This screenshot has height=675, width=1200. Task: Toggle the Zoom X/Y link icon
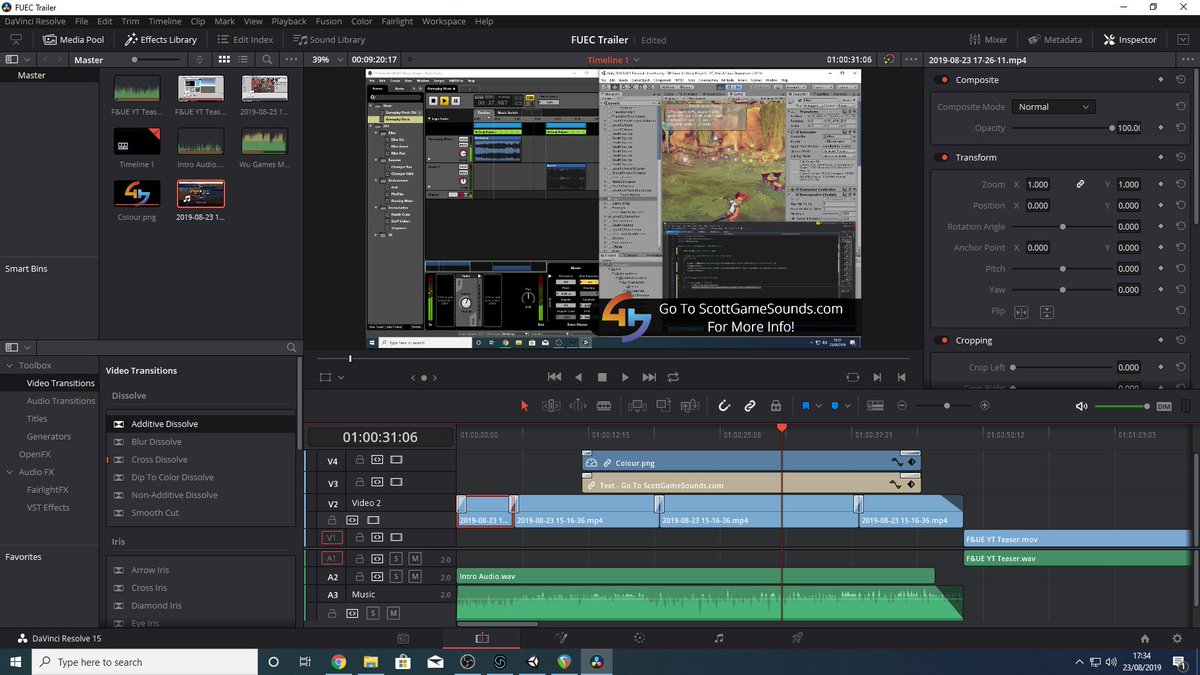pos(1080,184)
